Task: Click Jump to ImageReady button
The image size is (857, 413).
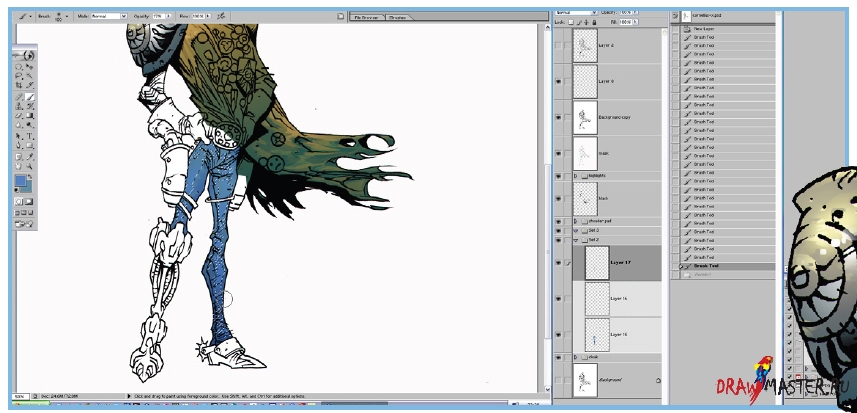Action: (24, 224)
